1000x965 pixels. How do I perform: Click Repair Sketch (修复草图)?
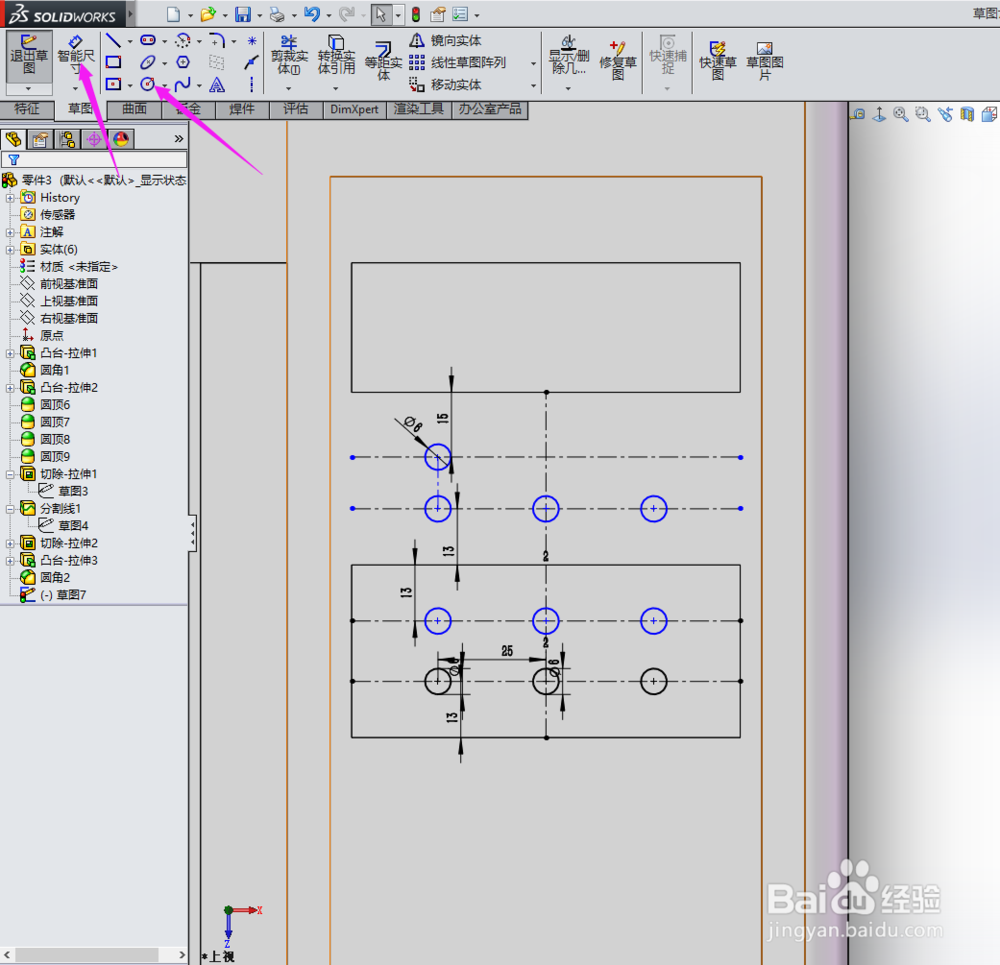coord(617,60)
